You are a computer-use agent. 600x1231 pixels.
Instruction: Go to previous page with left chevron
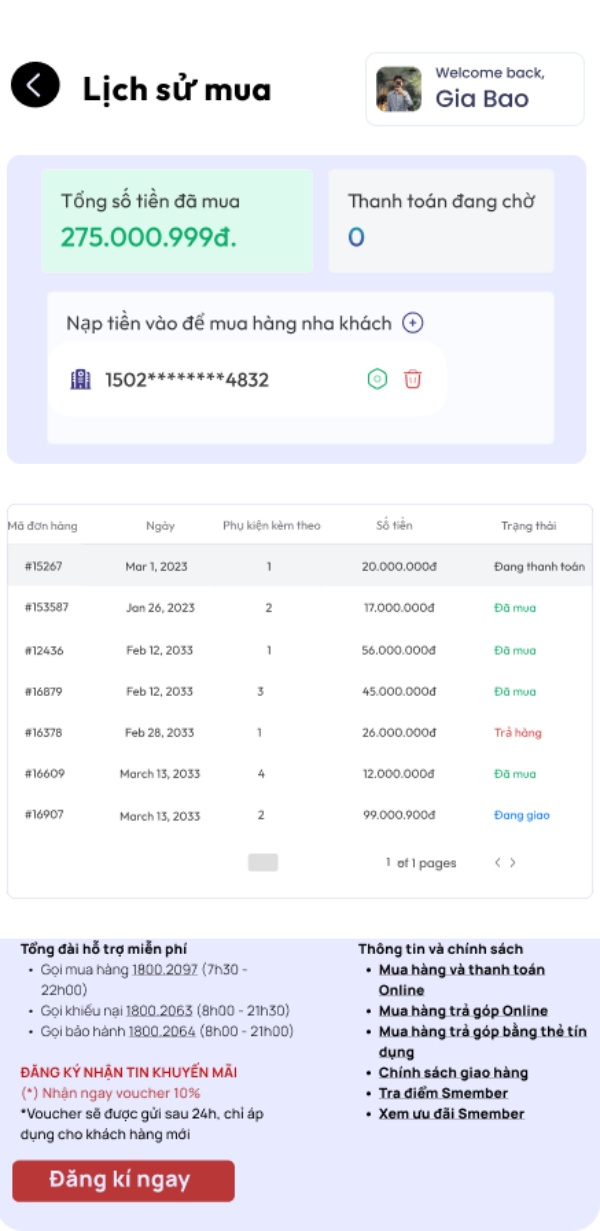[x=497, y=862]
